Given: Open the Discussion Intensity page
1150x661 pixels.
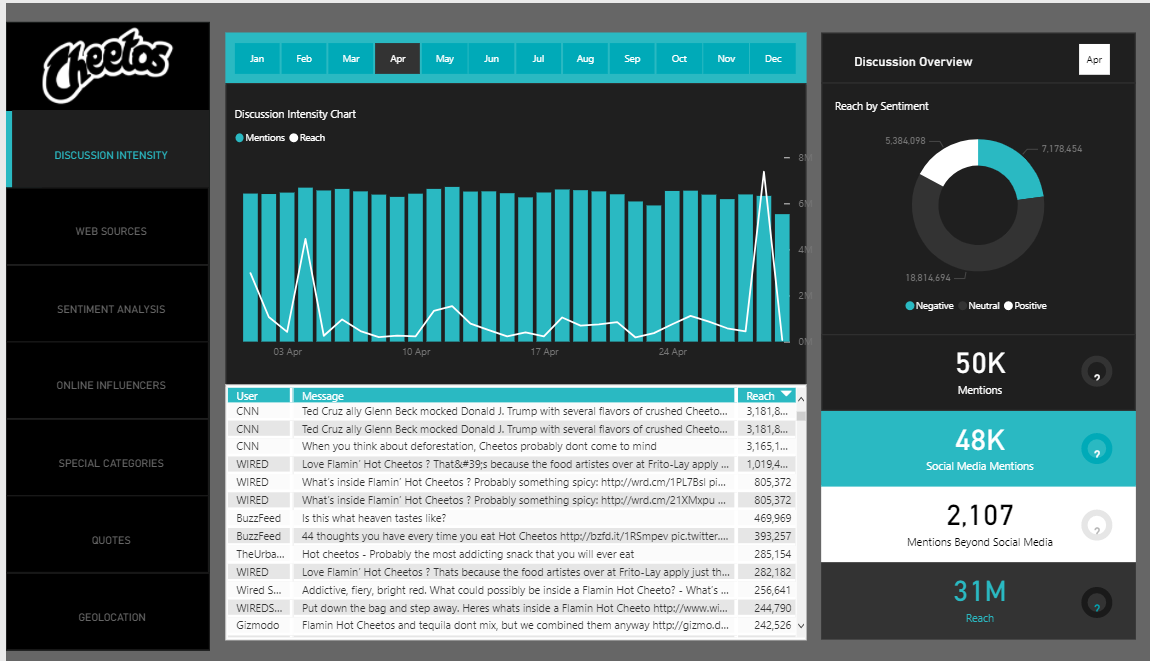Looking at the screenshot, I should [x=109, y=150].
